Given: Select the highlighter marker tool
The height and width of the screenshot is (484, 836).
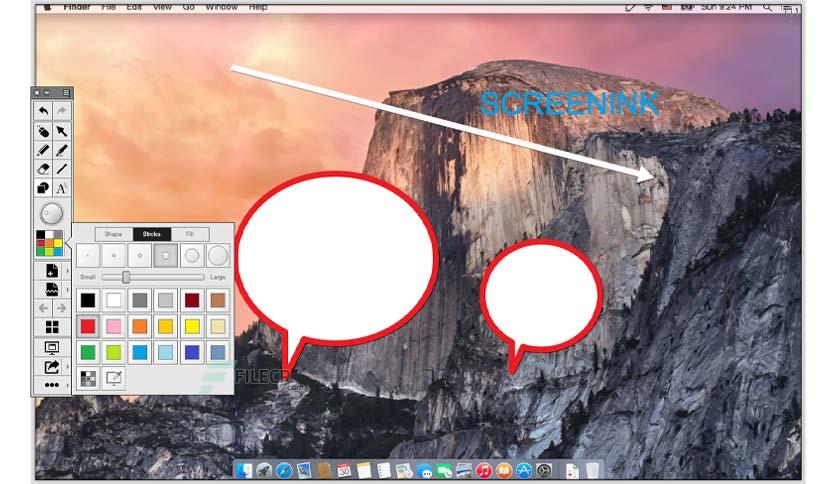Looking at the screenshot, I should coord(62,150).
